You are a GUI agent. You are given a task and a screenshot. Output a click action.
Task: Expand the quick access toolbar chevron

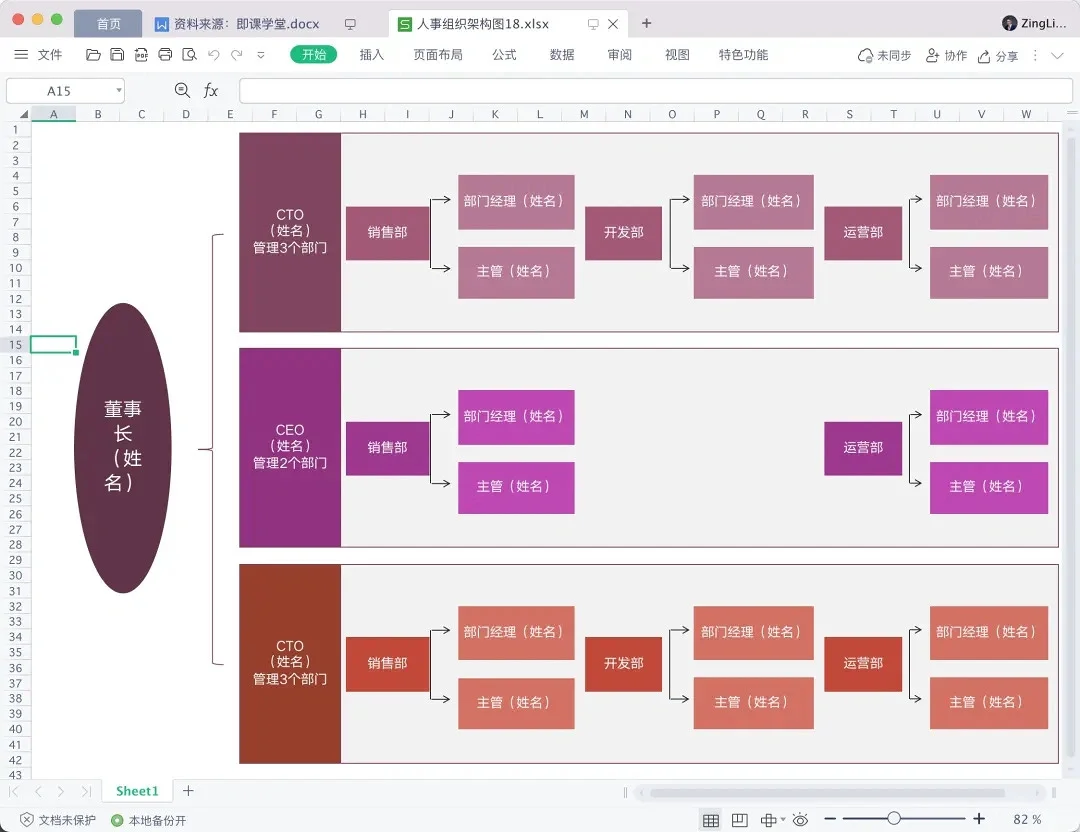click(x=258, y=55)
